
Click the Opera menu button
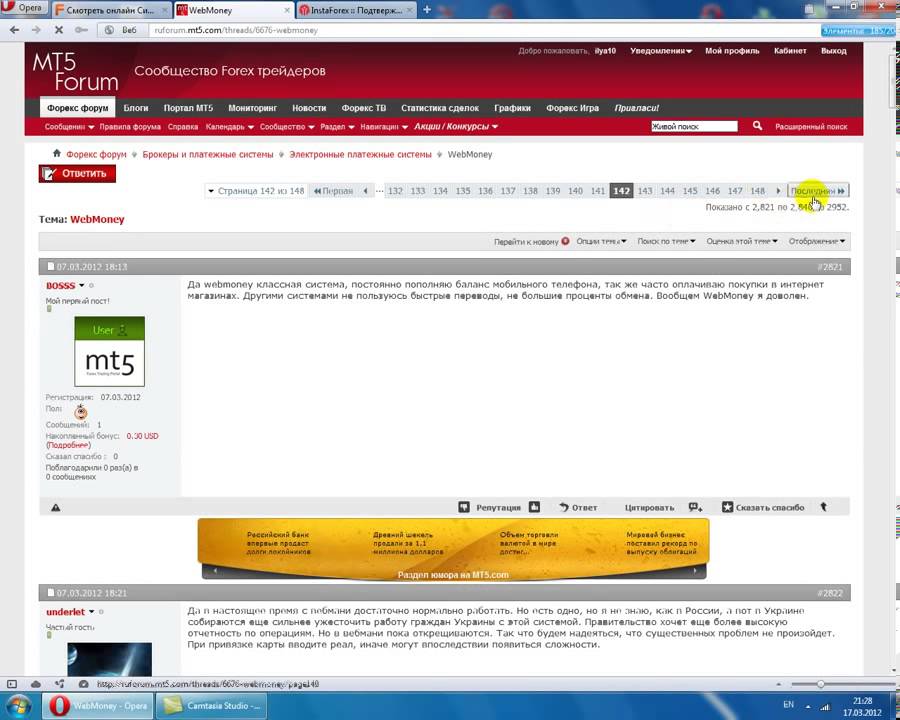click(x=23, y=8)
